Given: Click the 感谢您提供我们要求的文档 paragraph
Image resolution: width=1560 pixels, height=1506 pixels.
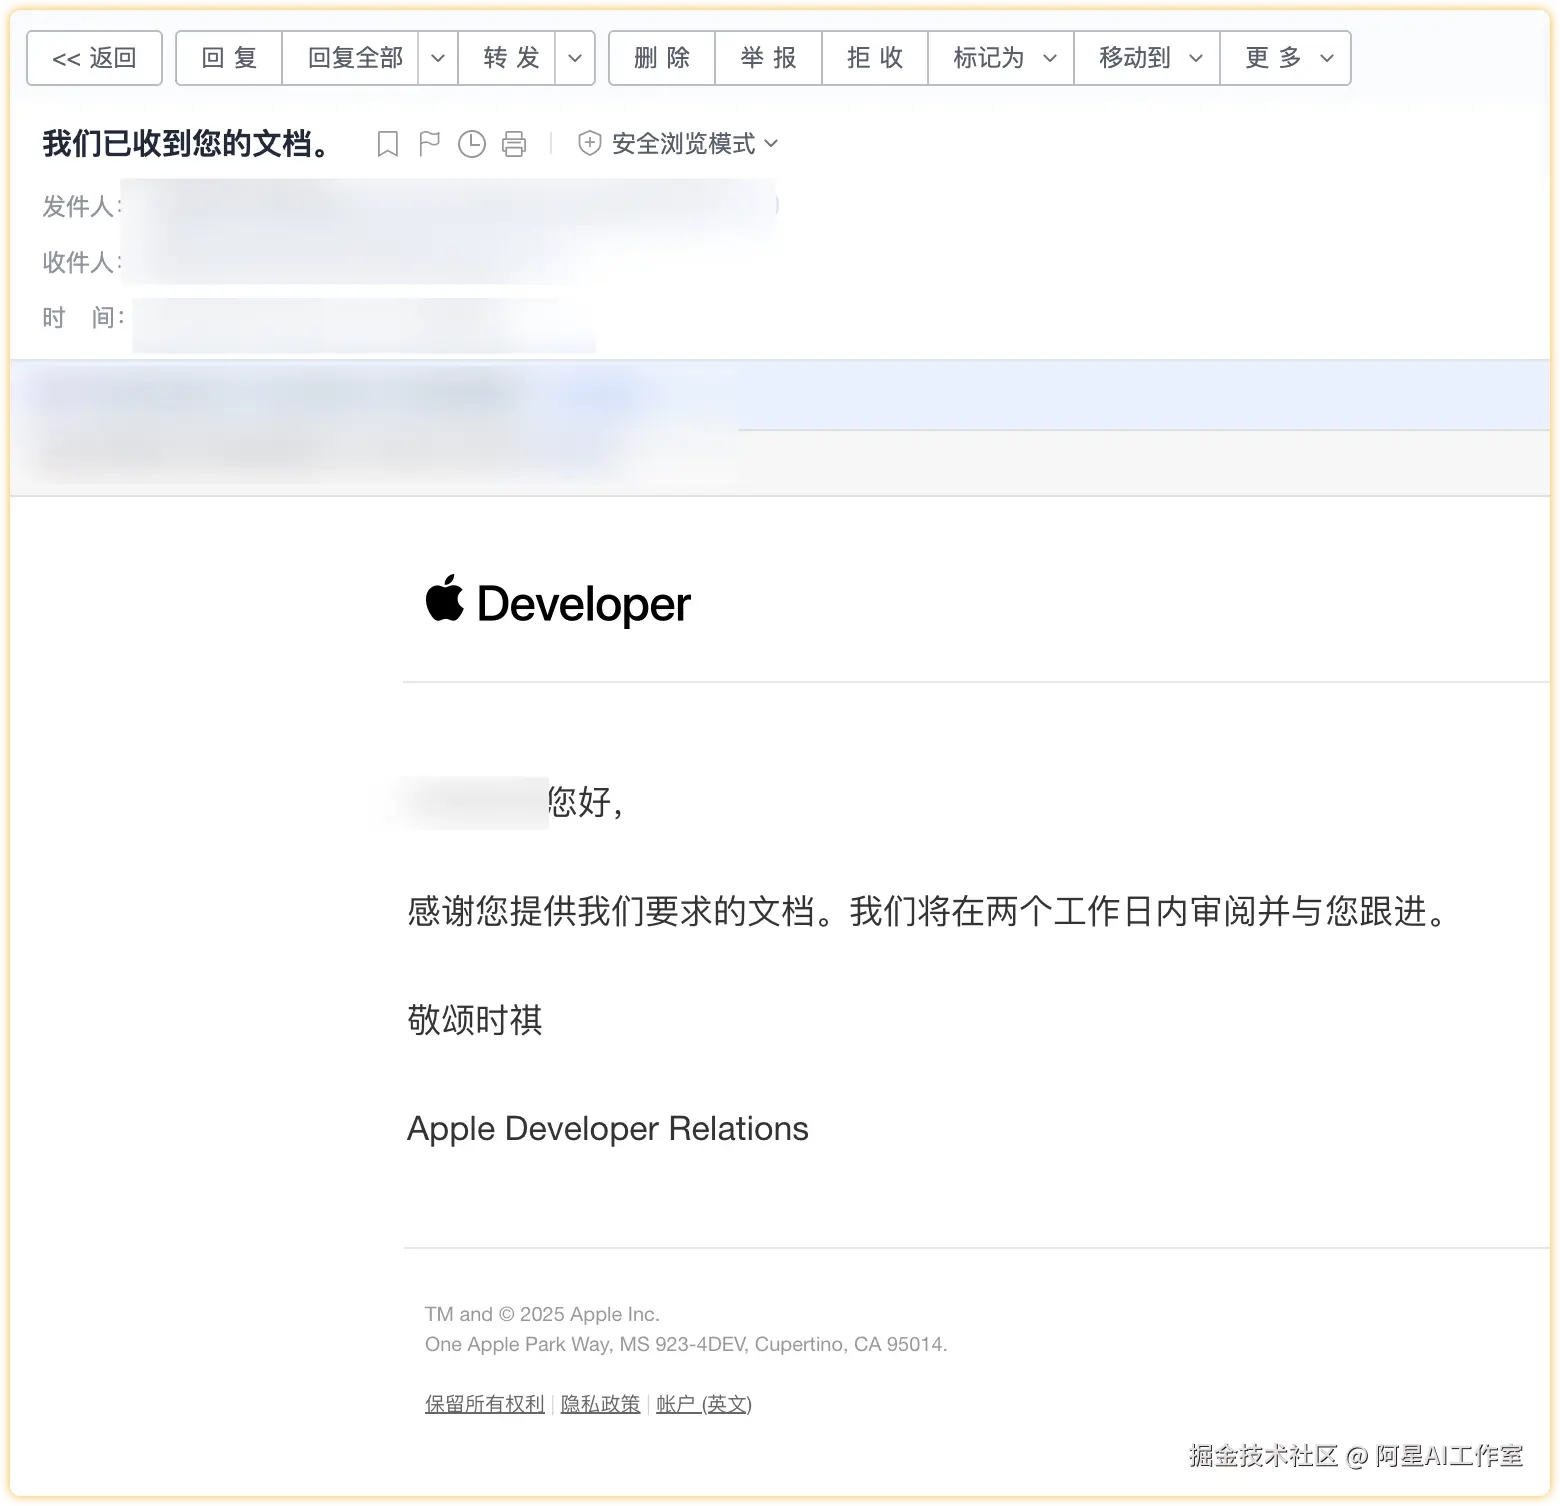Looking at the screenshot, I should tap(927, 911).
